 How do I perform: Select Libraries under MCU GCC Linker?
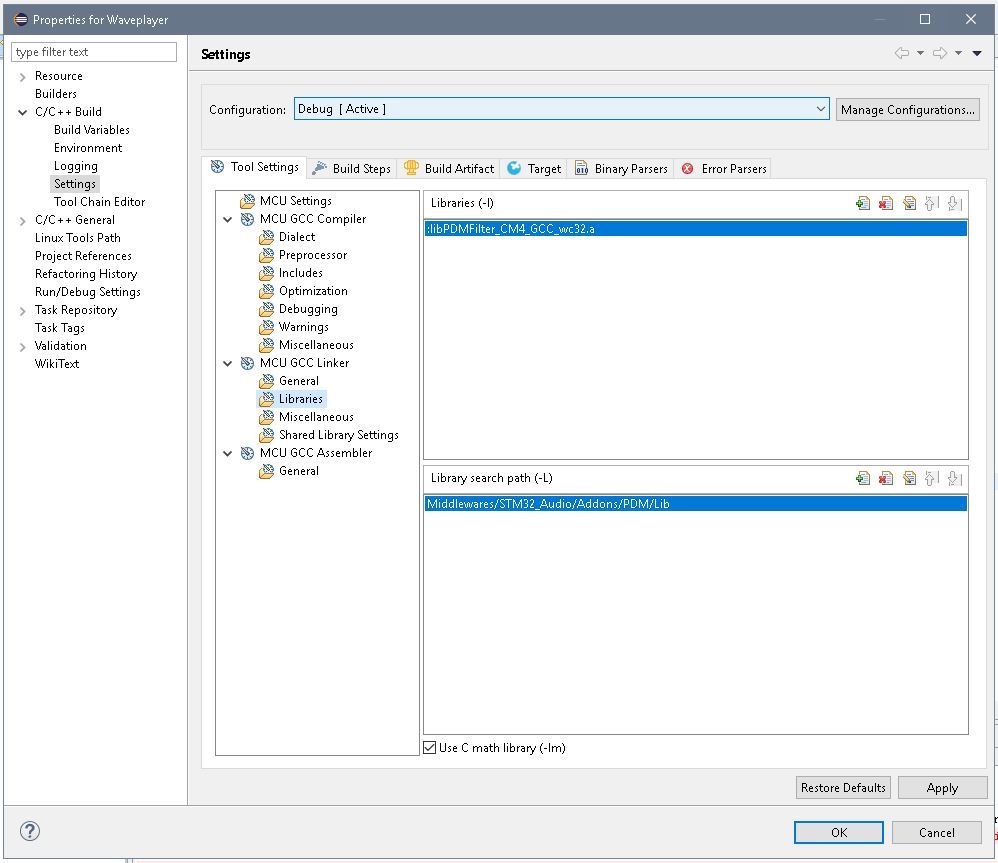click(x=300, y=399)
